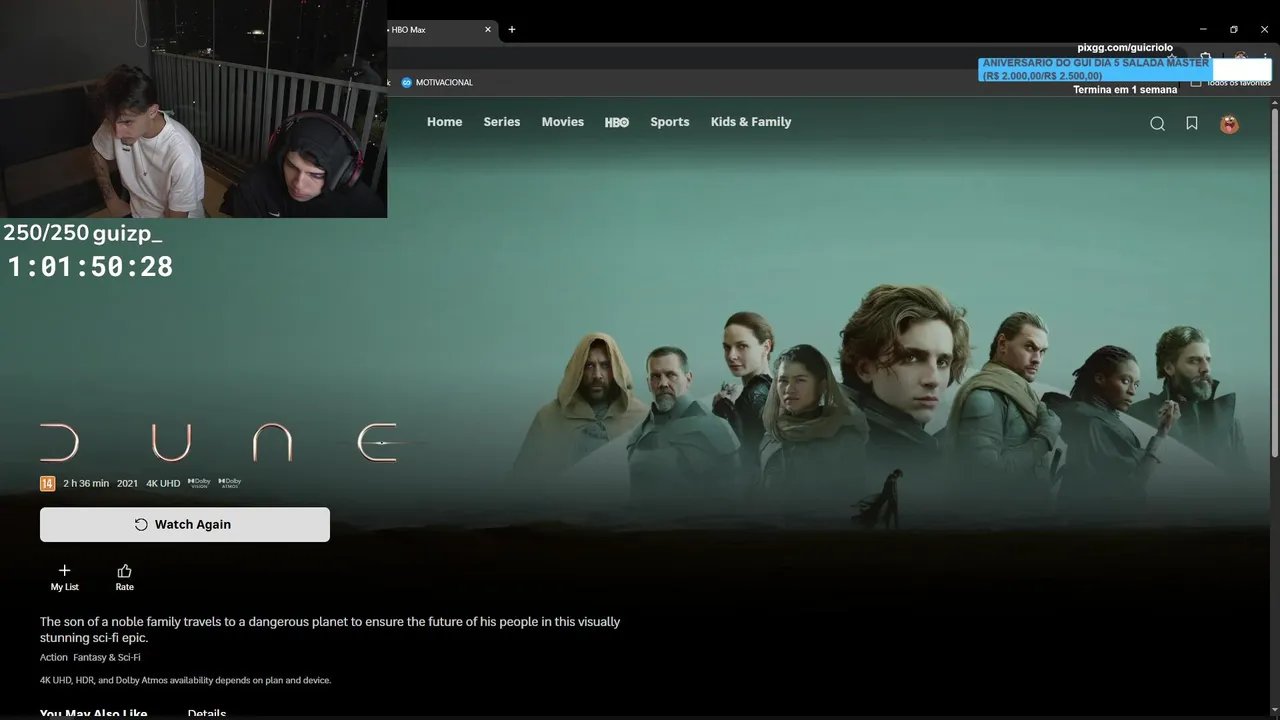Click the Fantasy & Sci-Fi genre link
1280x720 pixels.
point(107,657)
